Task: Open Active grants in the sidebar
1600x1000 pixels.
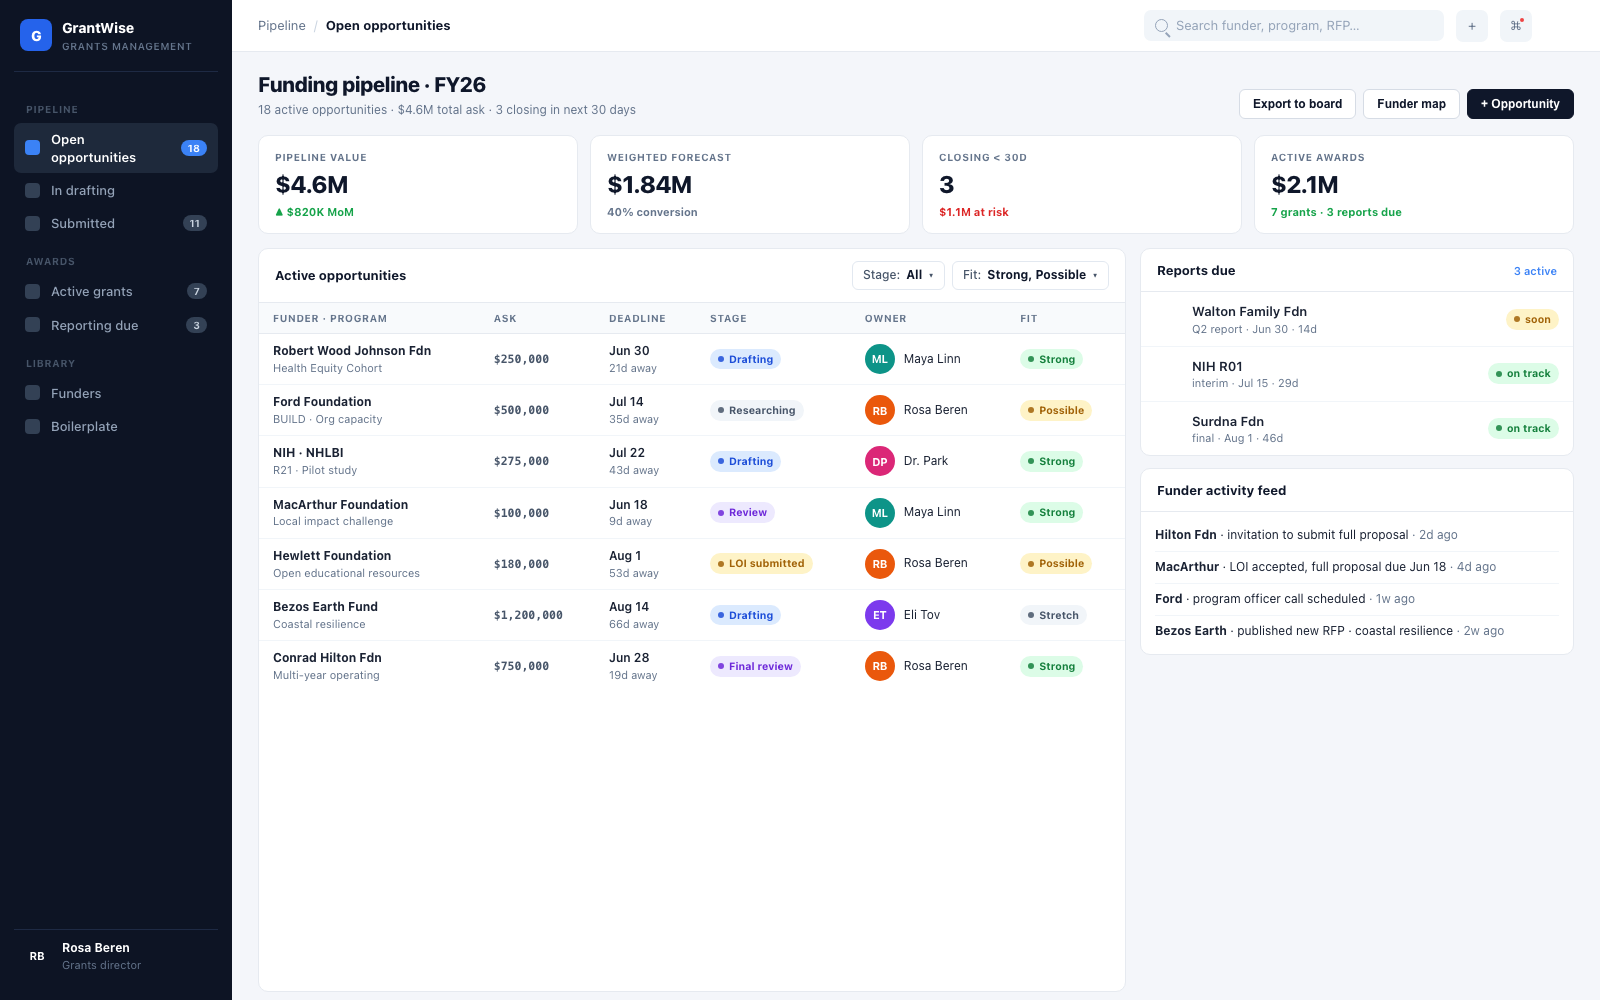Action: 116,291
